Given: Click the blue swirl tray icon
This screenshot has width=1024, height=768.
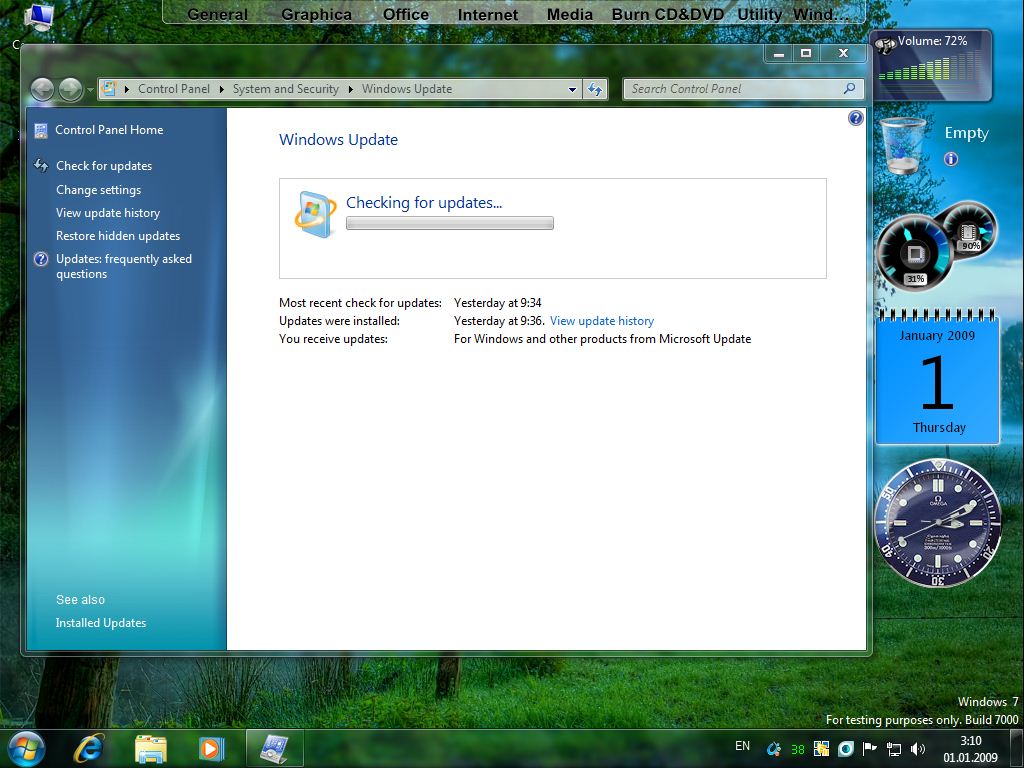Looking at the screenshot, I should (774, 749).
